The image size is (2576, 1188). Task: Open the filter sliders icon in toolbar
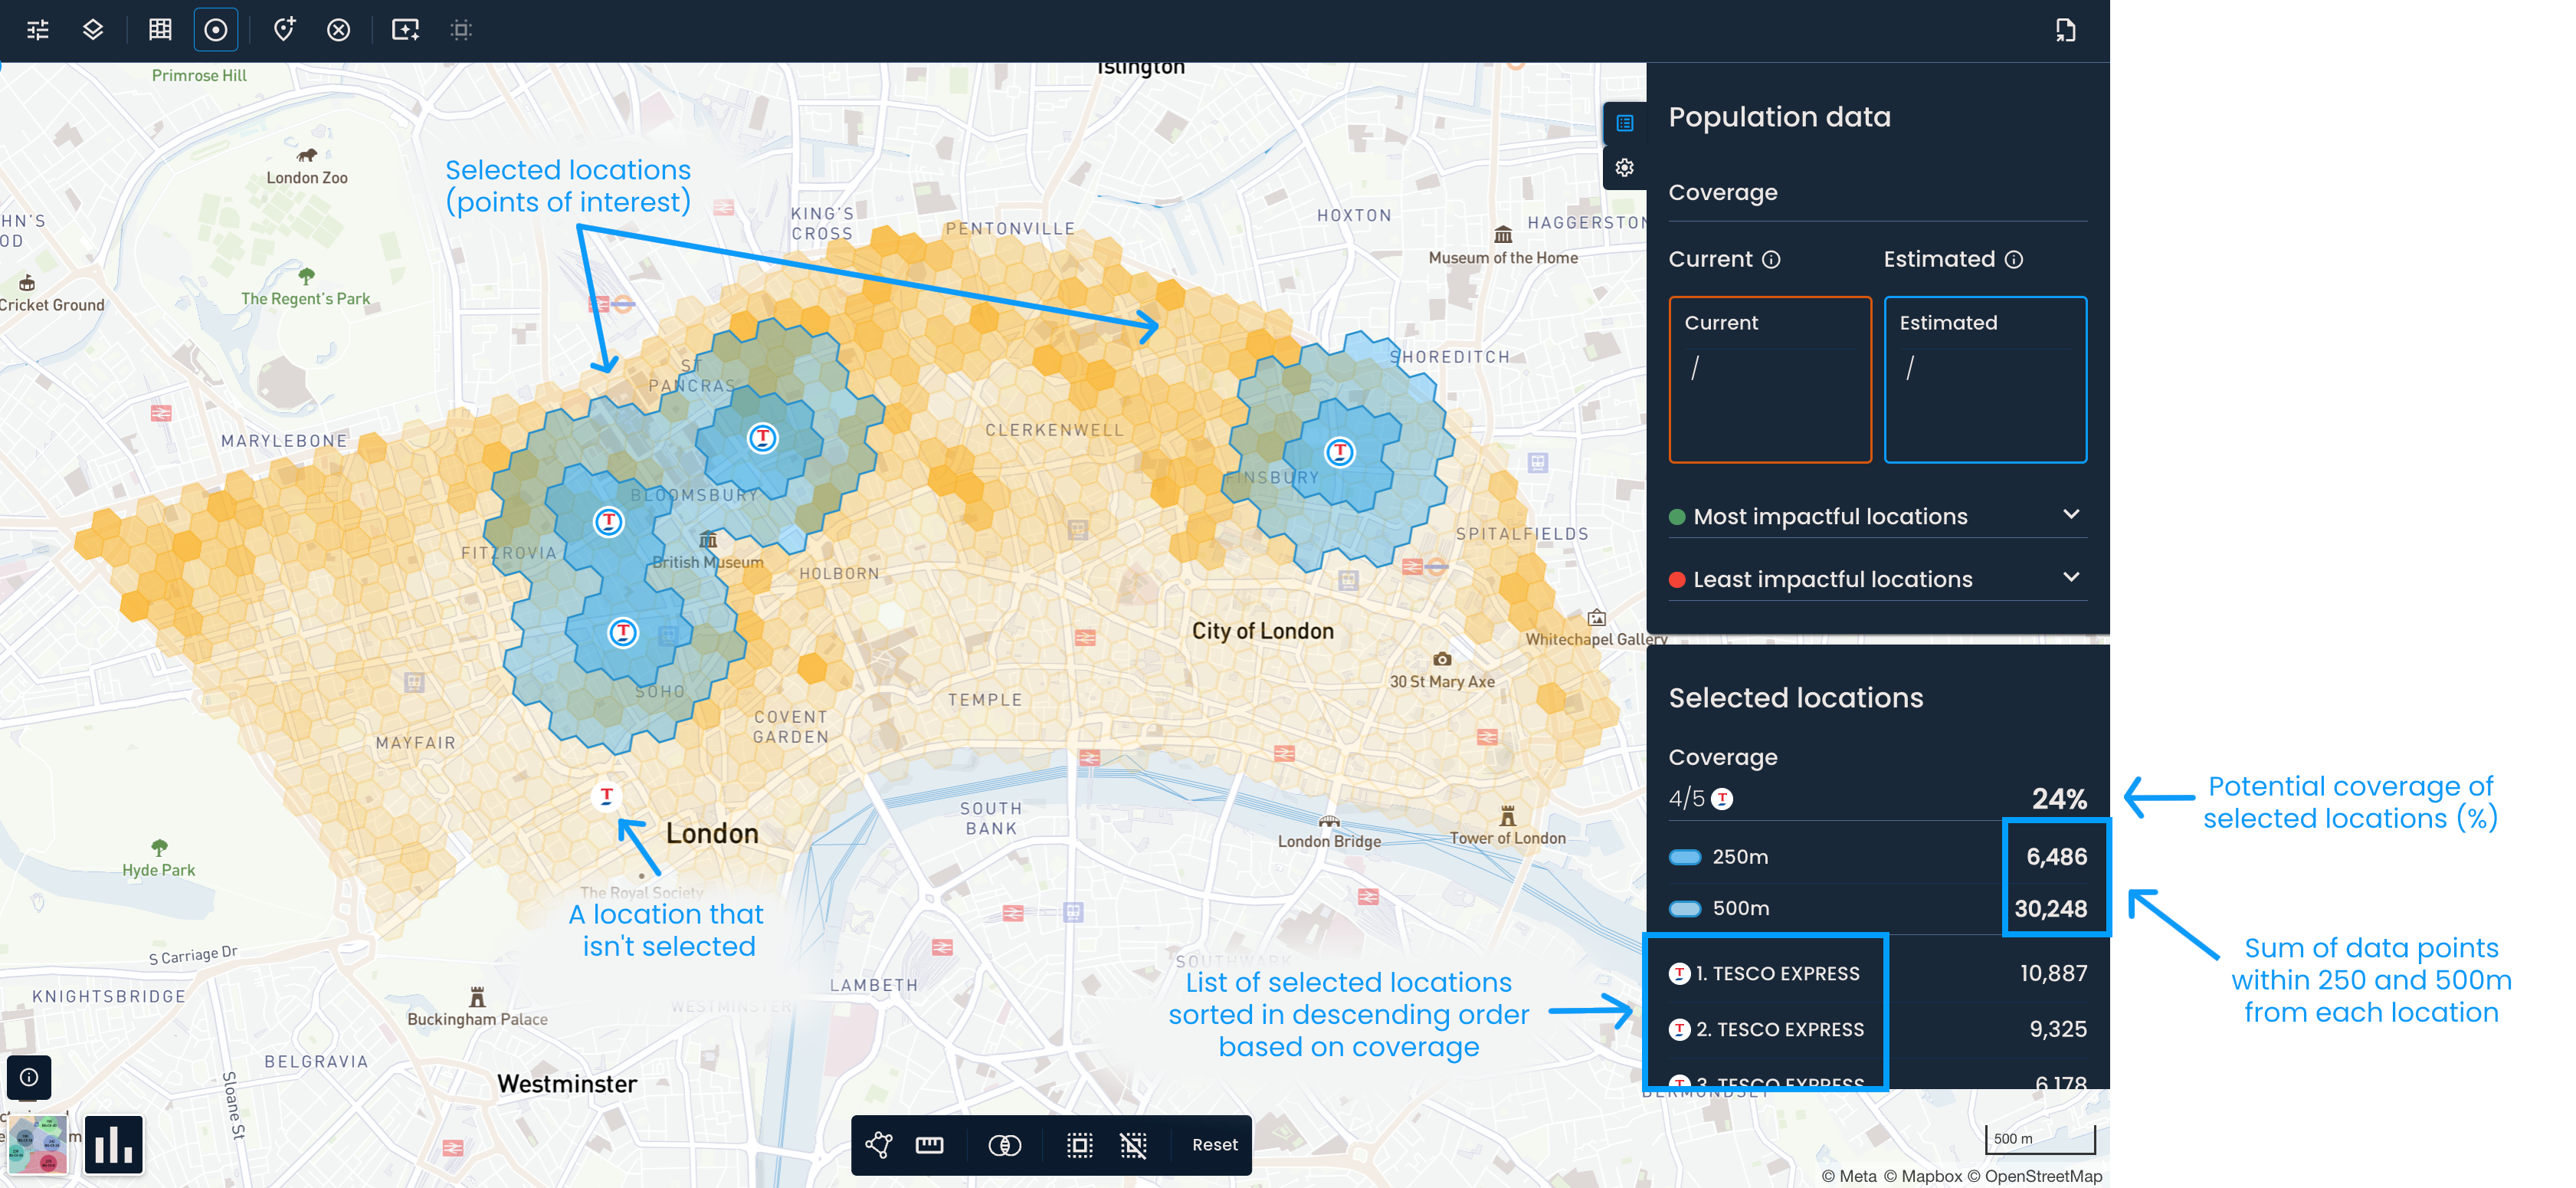tap(38, 30)
